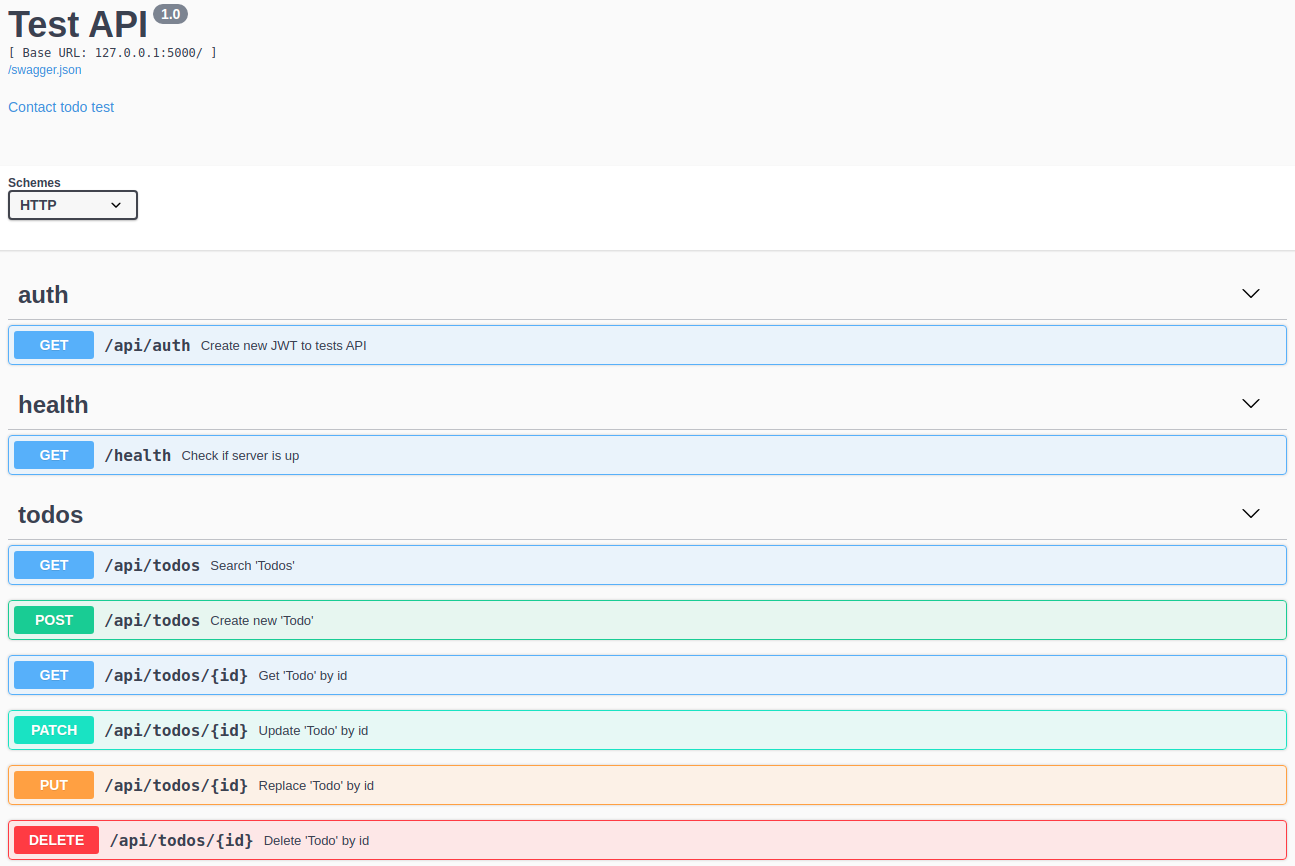1295x866 pixels.
Task: Click the Base URL 127.0.0.1:5000 text
Action: pyautogui.click(x=113, y=52)
